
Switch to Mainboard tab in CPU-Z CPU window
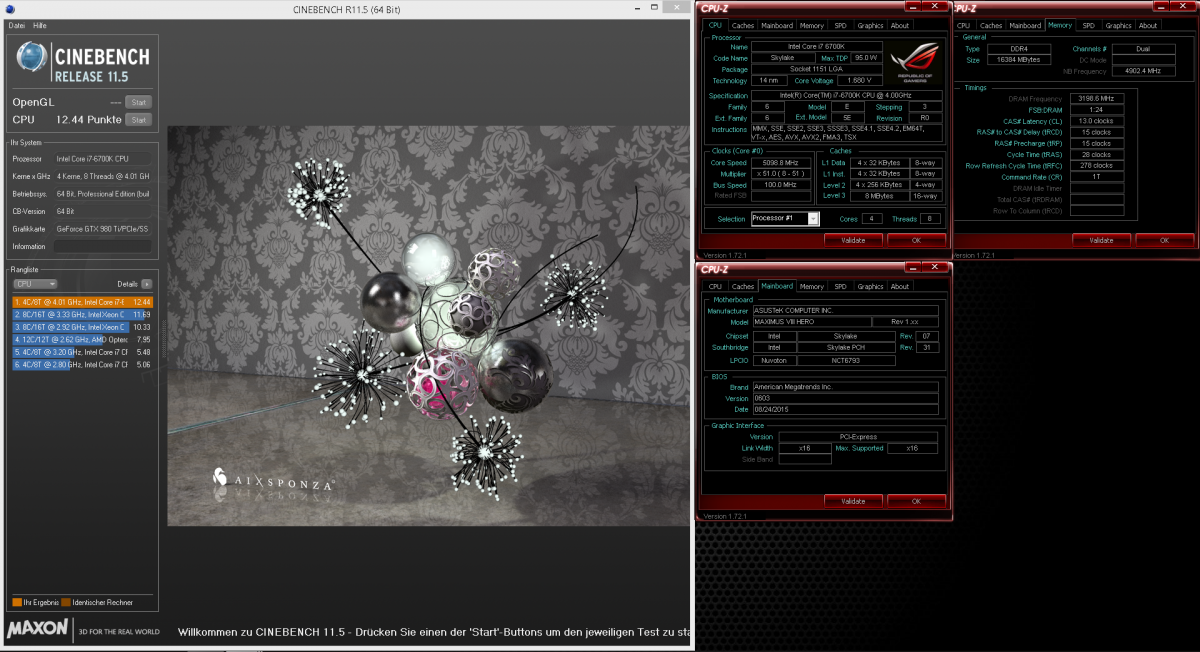[x=776, y=25]
